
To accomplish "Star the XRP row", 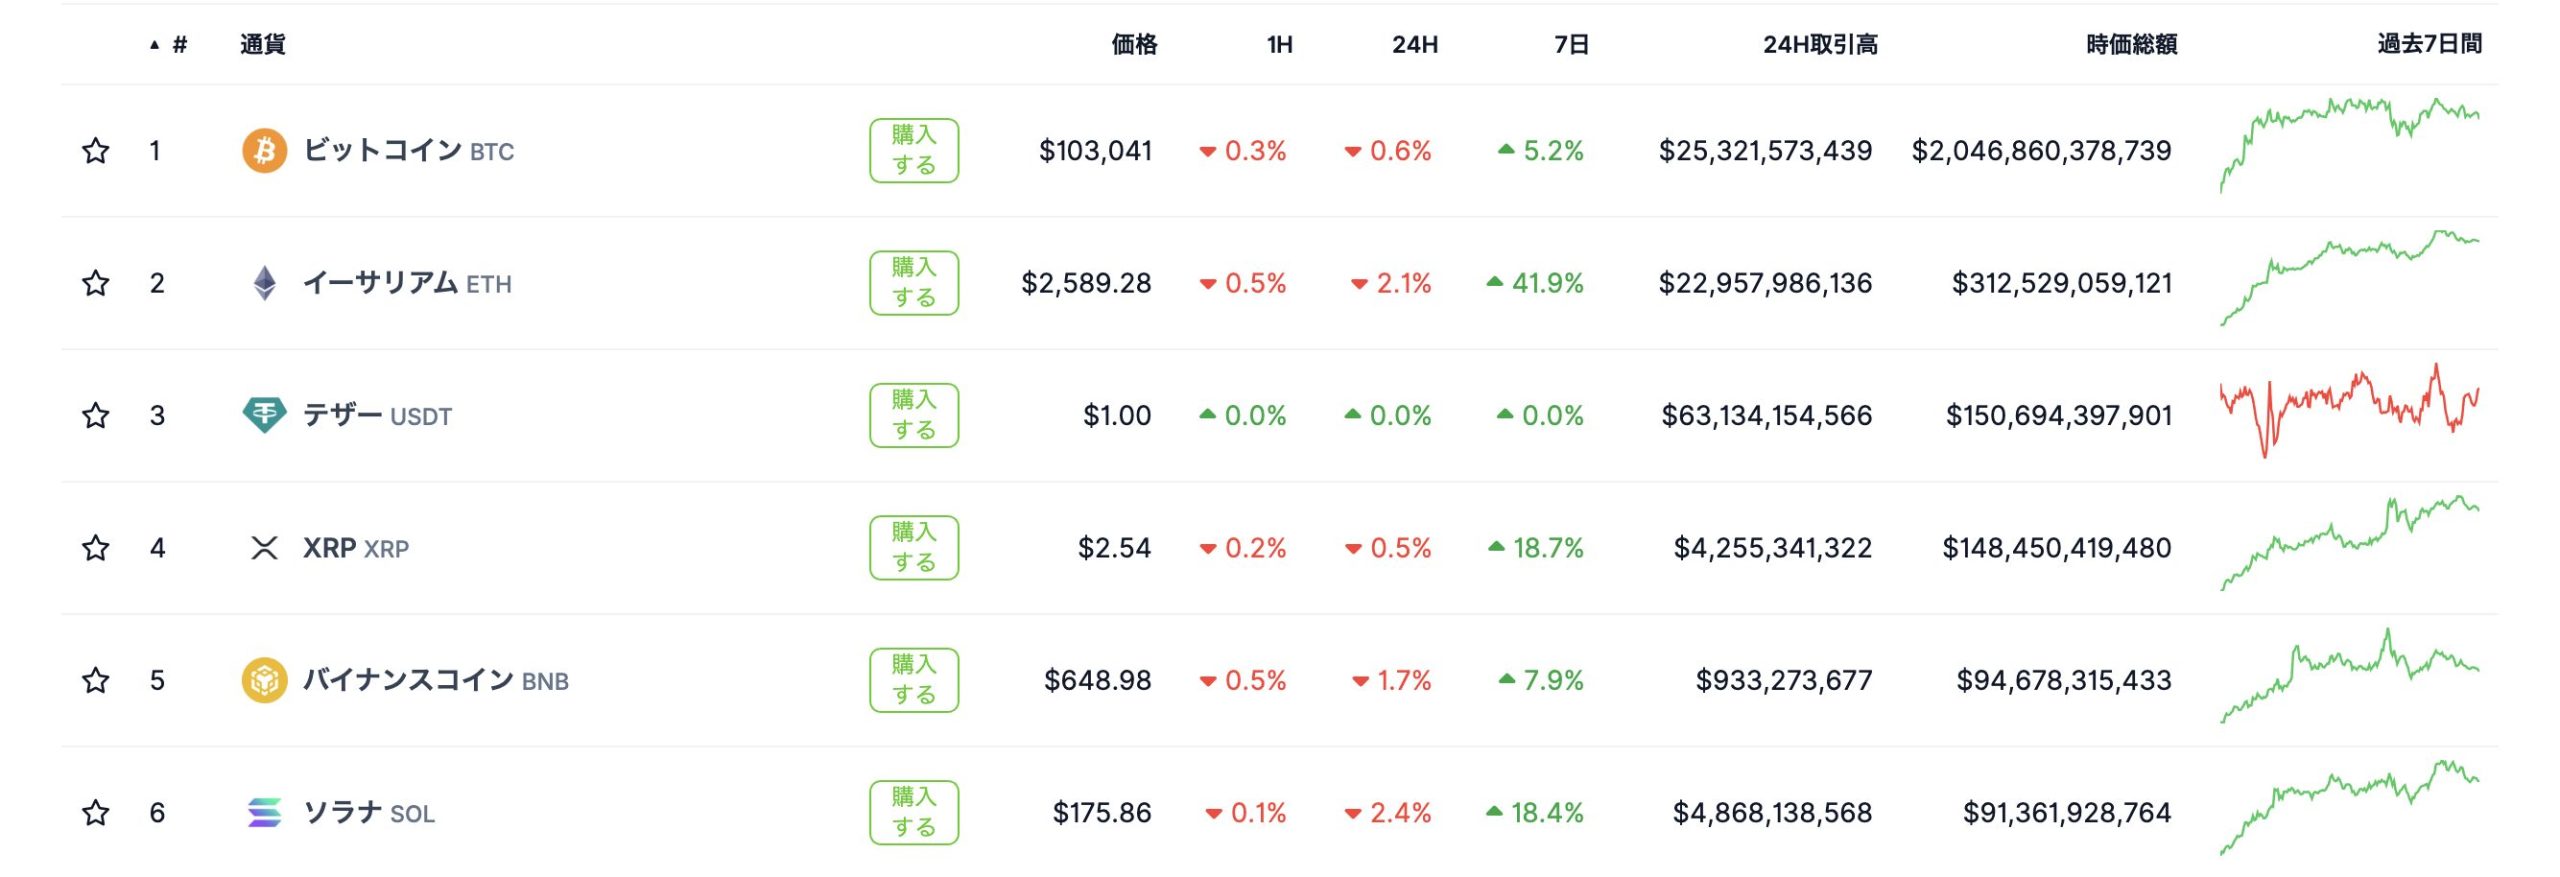I will click(95, 547).
